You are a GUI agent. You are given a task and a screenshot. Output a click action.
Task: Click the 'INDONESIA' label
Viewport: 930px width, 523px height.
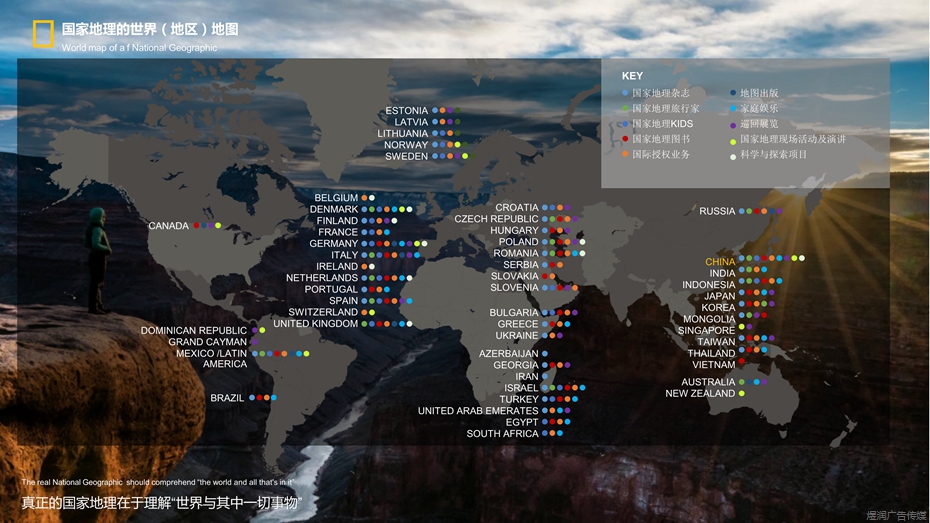(x=709, y=285)
